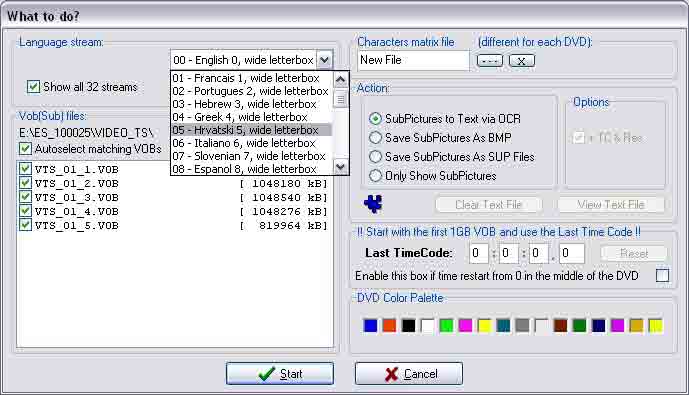Click the Cancel button
689x395 pixels.
click(409, 374)
